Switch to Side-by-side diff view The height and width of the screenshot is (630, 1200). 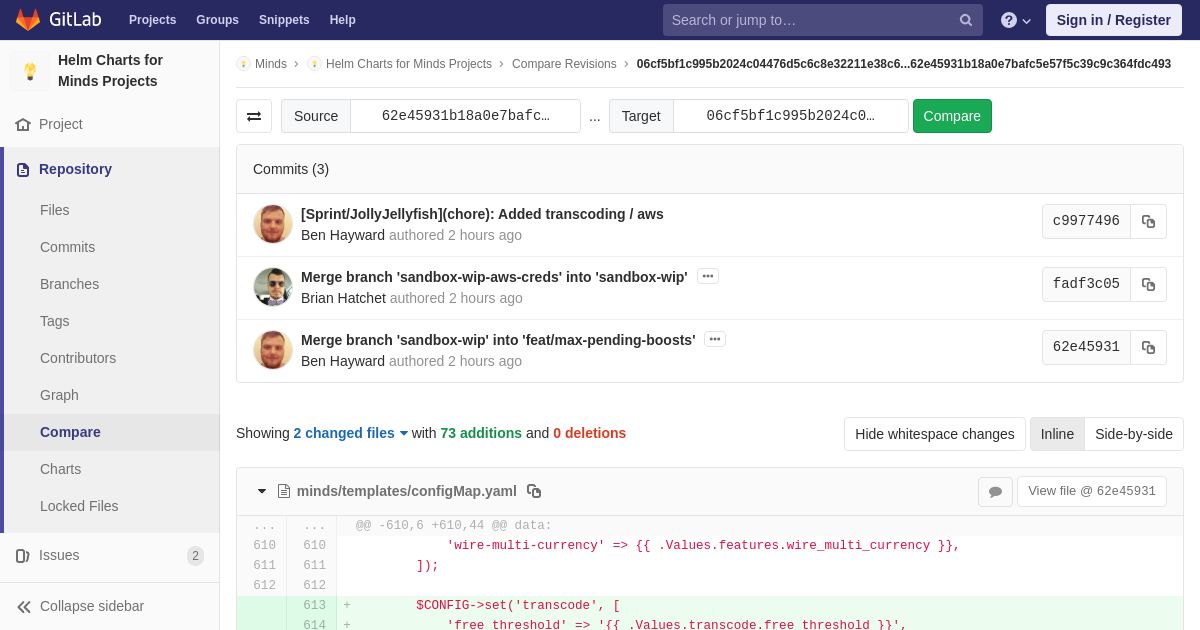pos(1134,434)
